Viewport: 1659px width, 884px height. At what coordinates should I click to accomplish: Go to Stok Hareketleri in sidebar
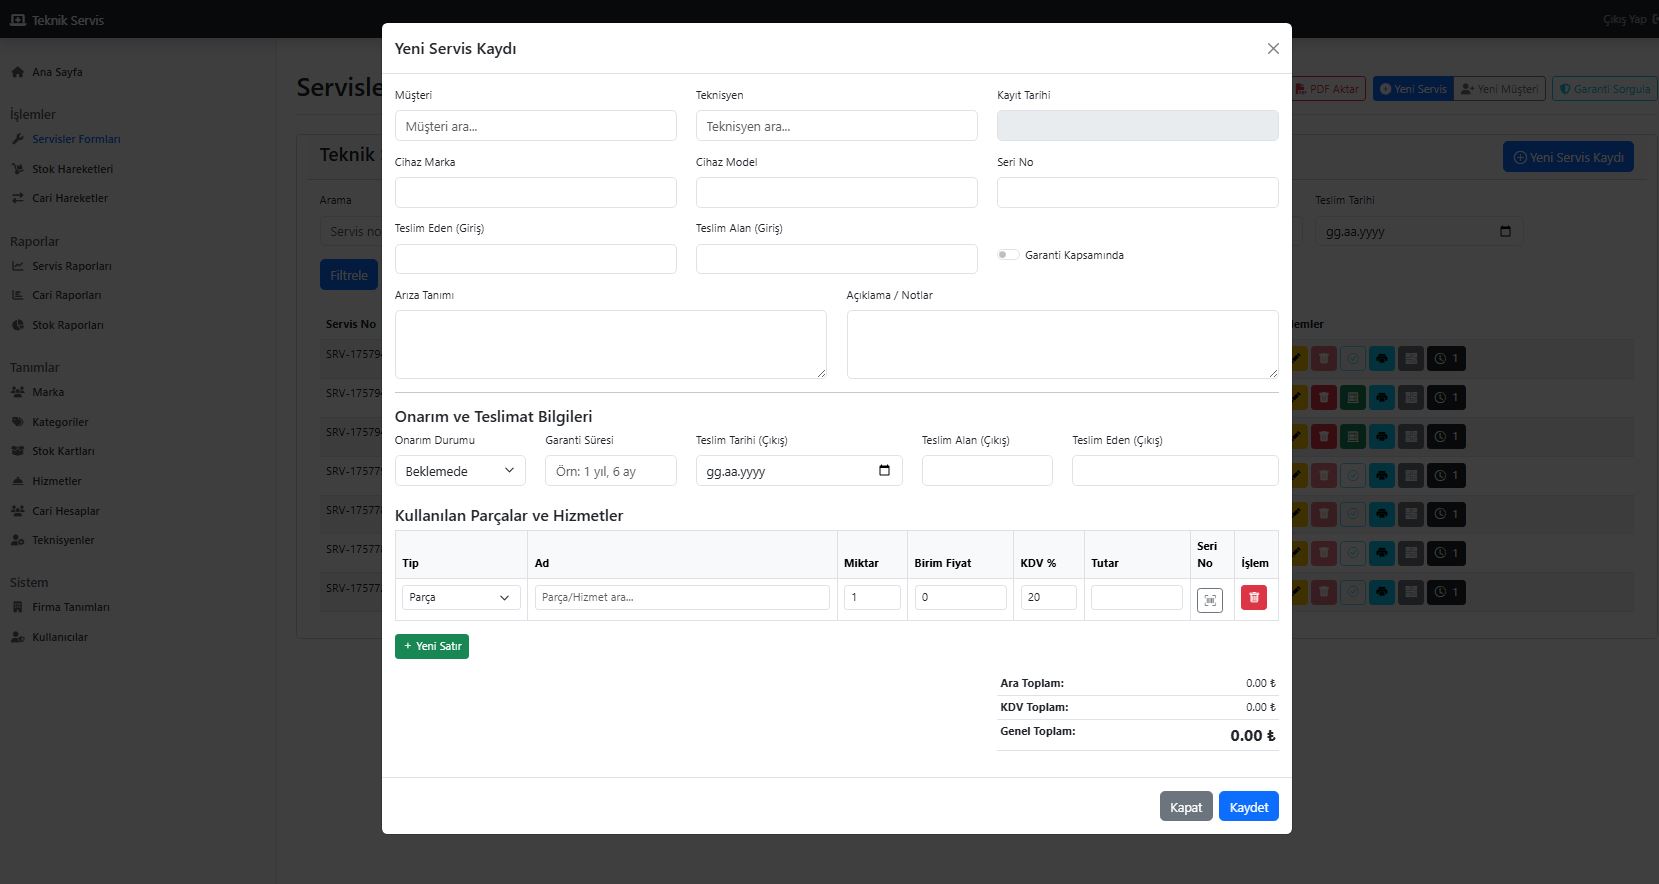72,169
